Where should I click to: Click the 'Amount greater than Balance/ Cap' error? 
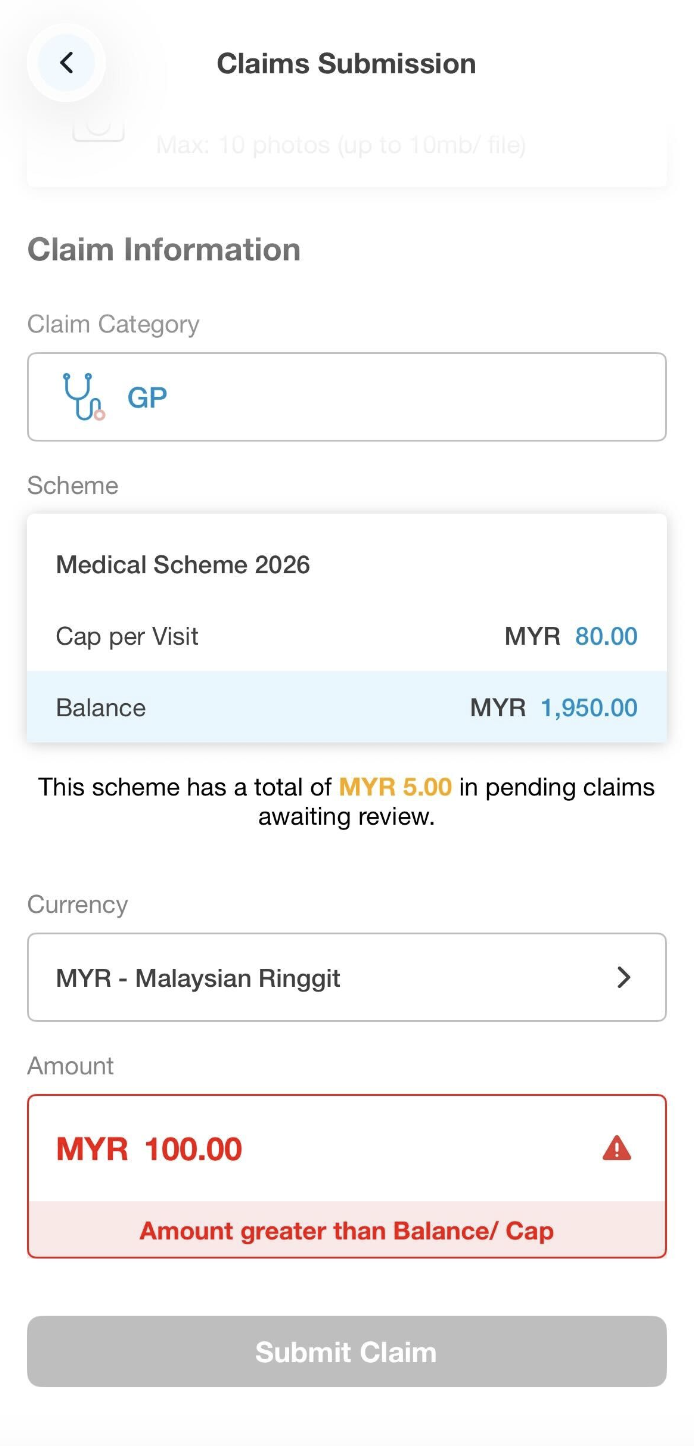click(346, 1230)
